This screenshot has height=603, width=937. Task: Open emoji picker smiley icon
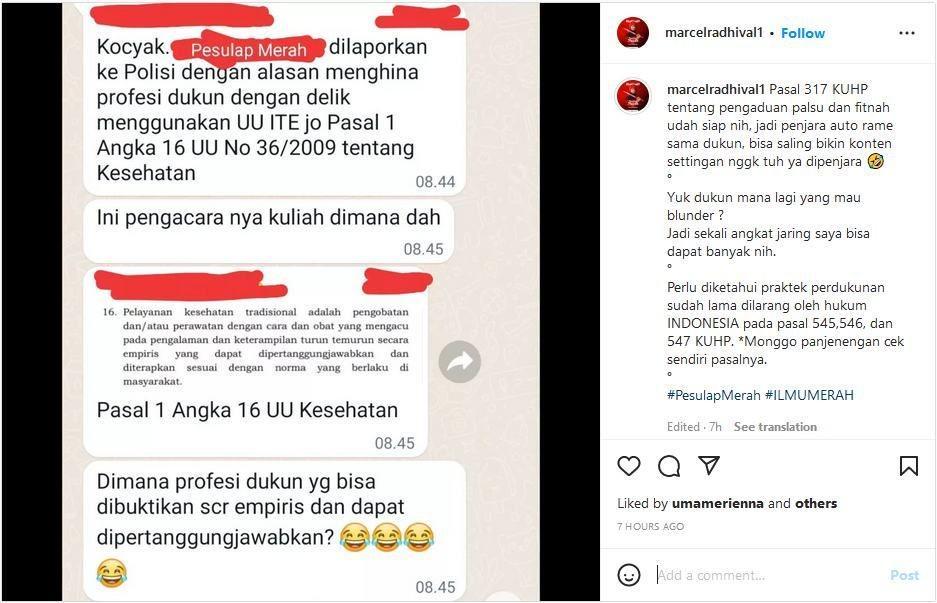629,576
